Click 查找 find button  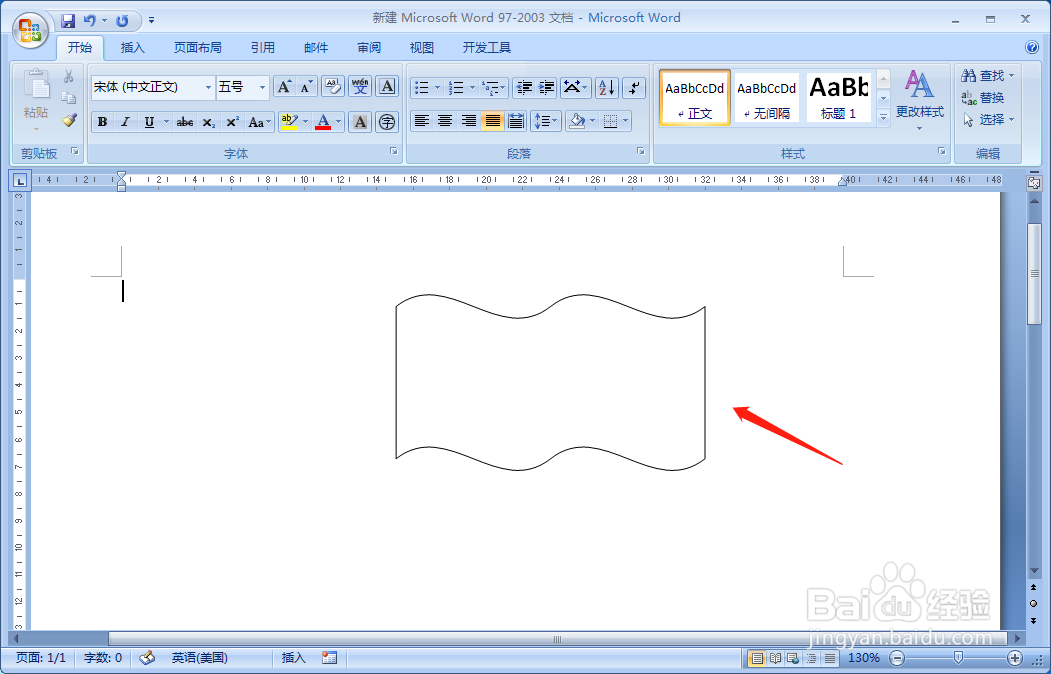[988, 76]
